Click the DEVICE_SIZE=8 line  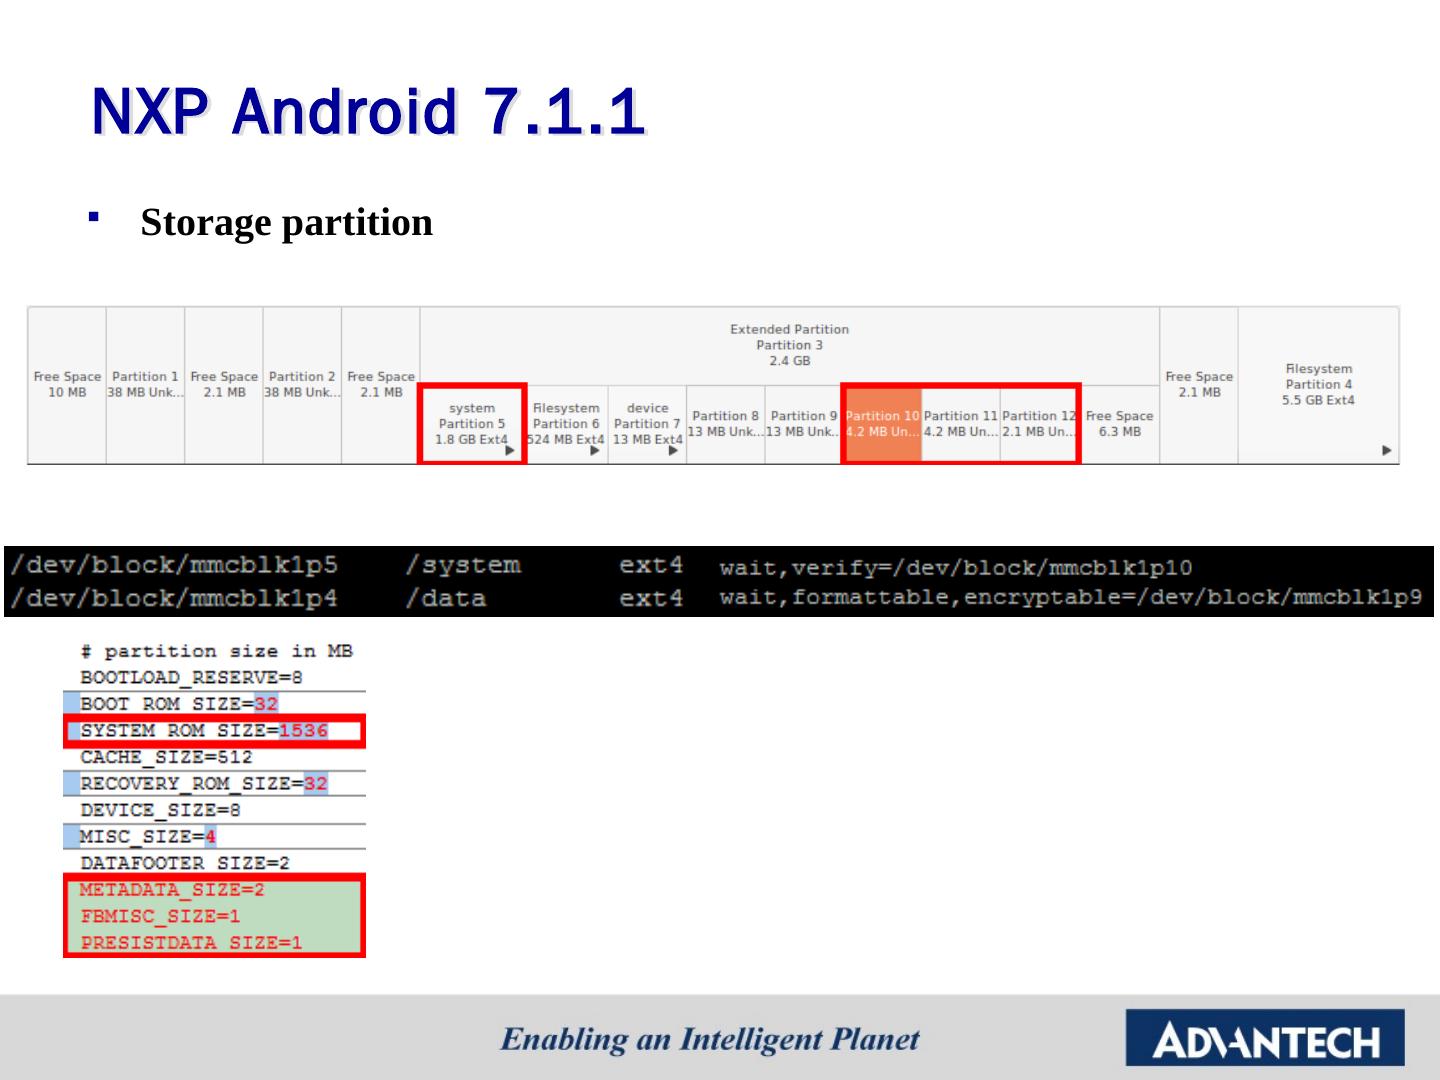[160, 810]
